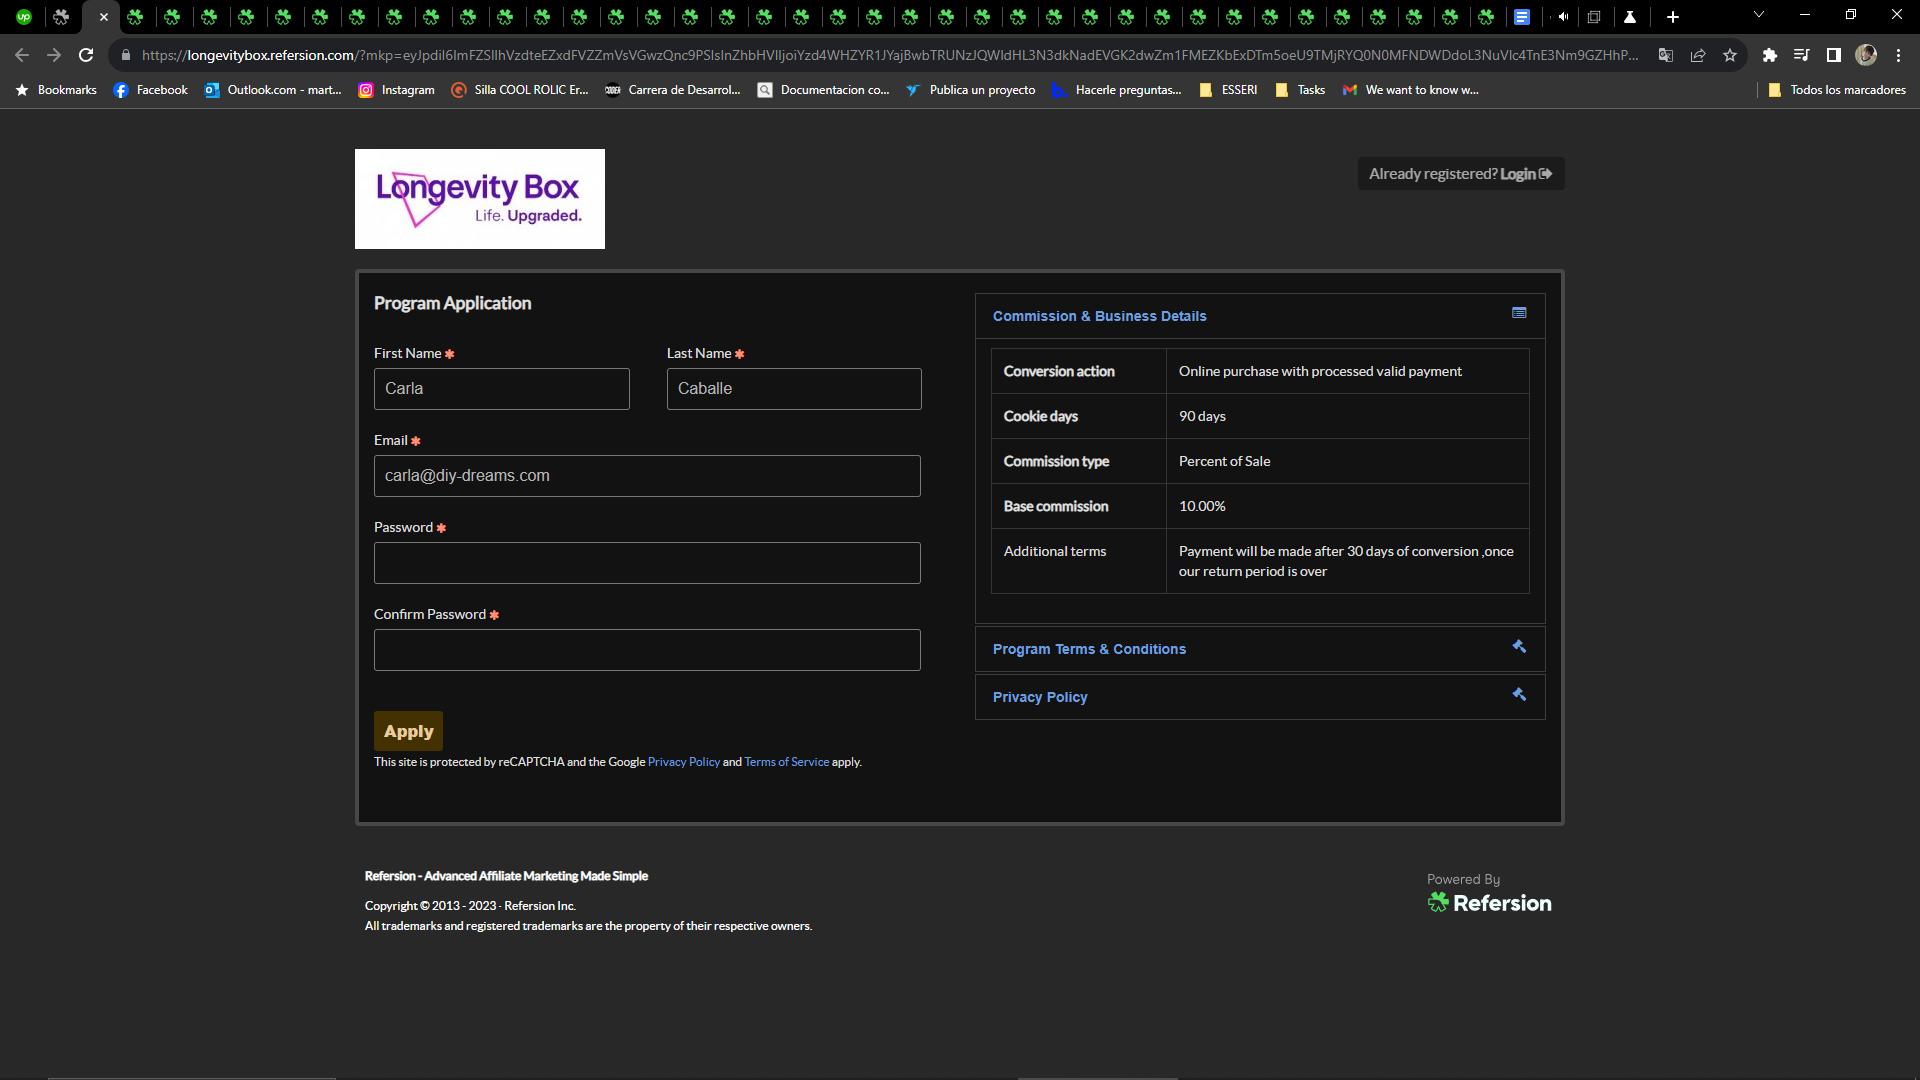1920x1080 pixels.
Task: Close the current active tab
Action: 103,17
